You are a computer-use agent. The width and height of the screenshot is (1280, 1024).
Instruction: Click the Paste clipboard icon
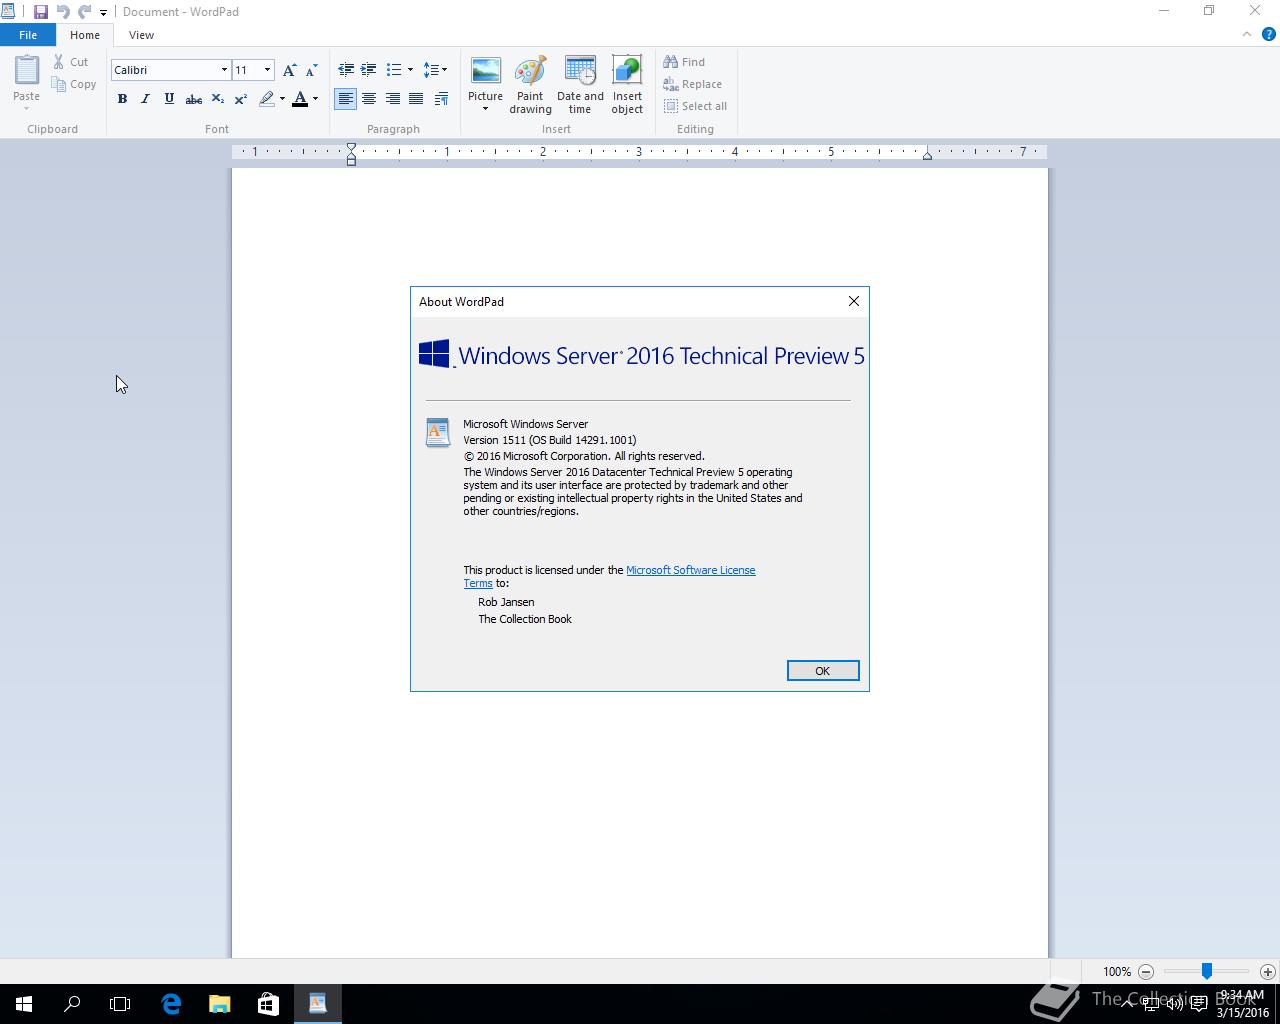click(27, 70)
